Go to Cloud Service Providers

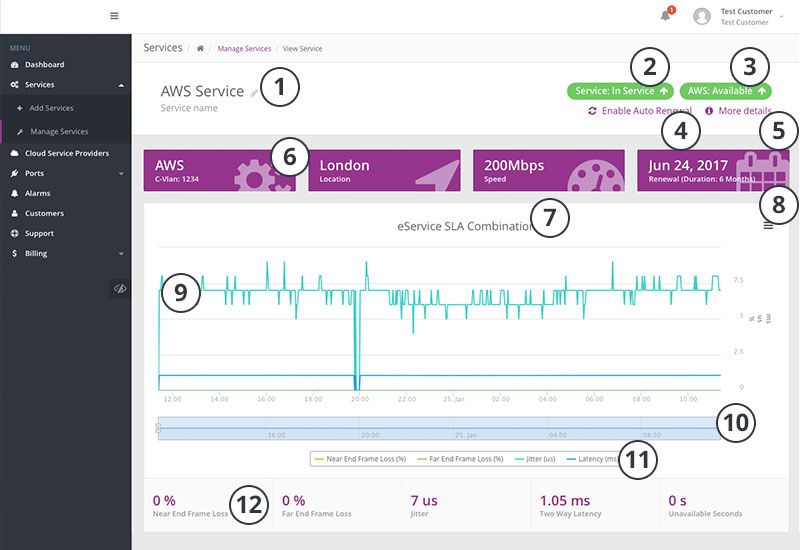tap(65, 153)
